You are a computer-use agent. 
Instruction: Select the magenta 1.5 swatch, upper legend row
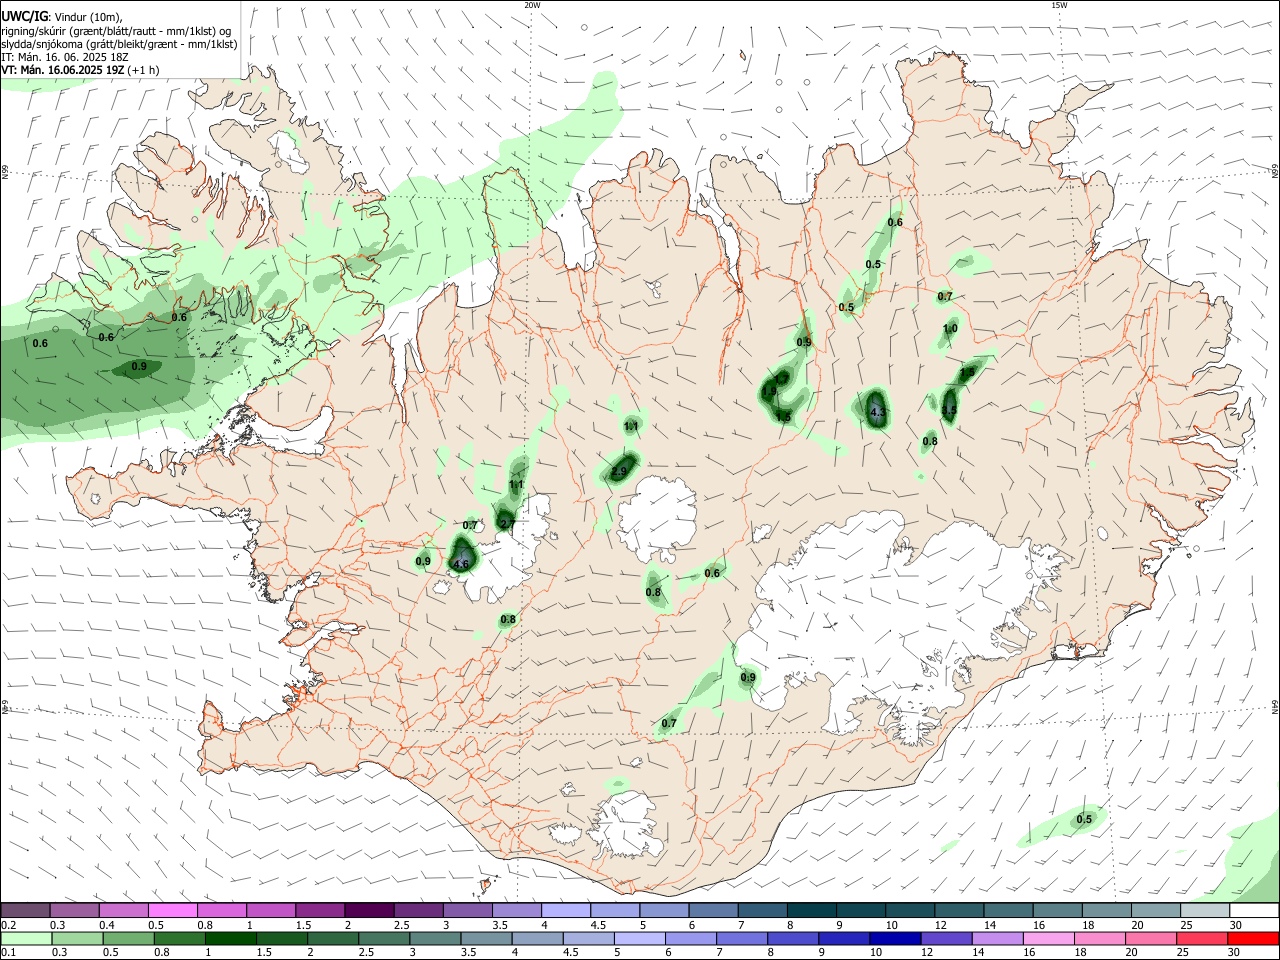coord(320,911)
